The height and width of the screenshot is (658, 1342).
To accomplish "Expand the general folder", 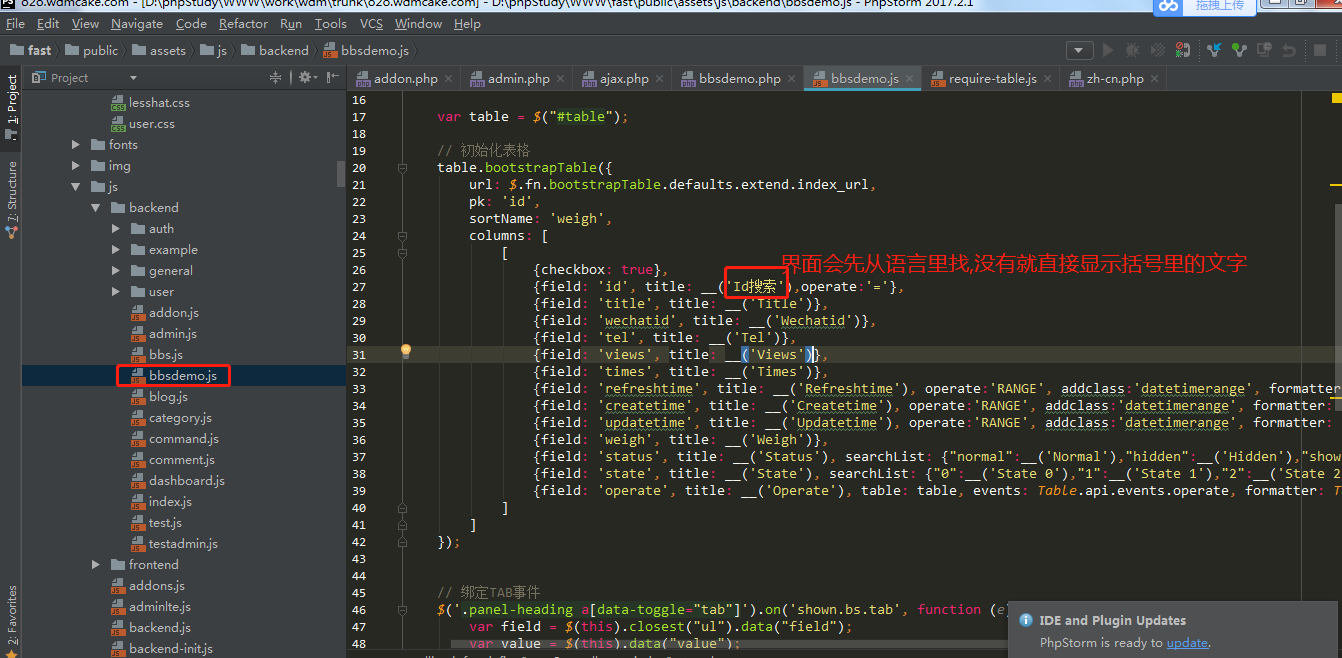I will point(116,271).
